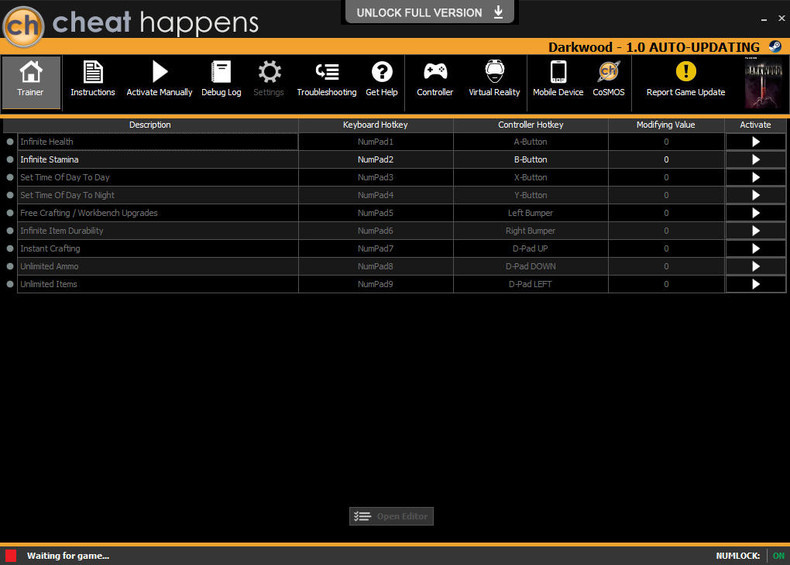Select the Infinite Item Durability description

158,231
